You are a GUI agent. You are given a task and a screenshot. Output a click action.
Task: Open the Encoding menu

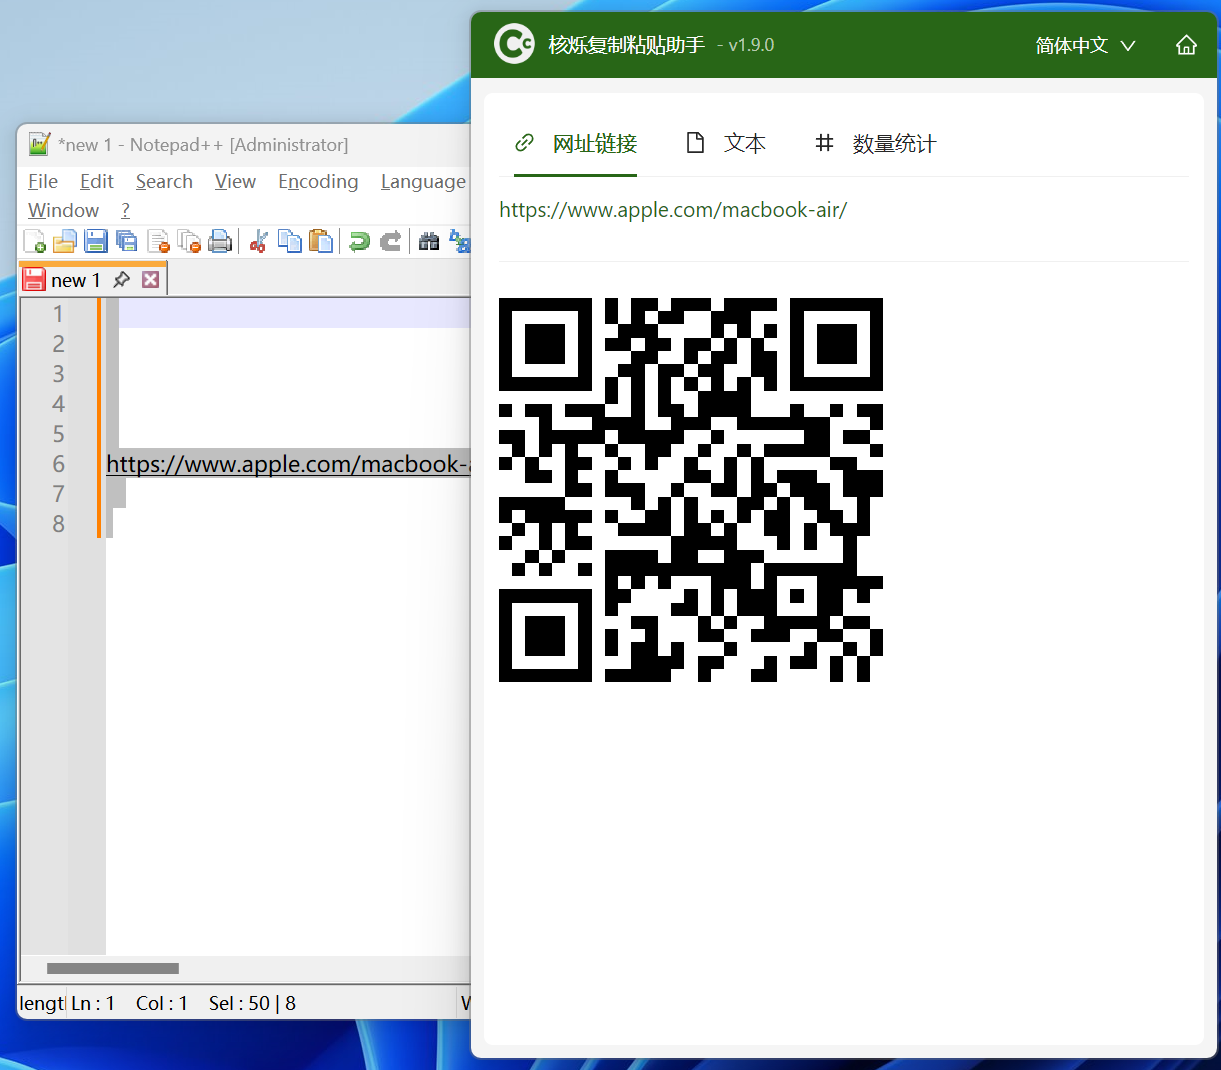318,181
